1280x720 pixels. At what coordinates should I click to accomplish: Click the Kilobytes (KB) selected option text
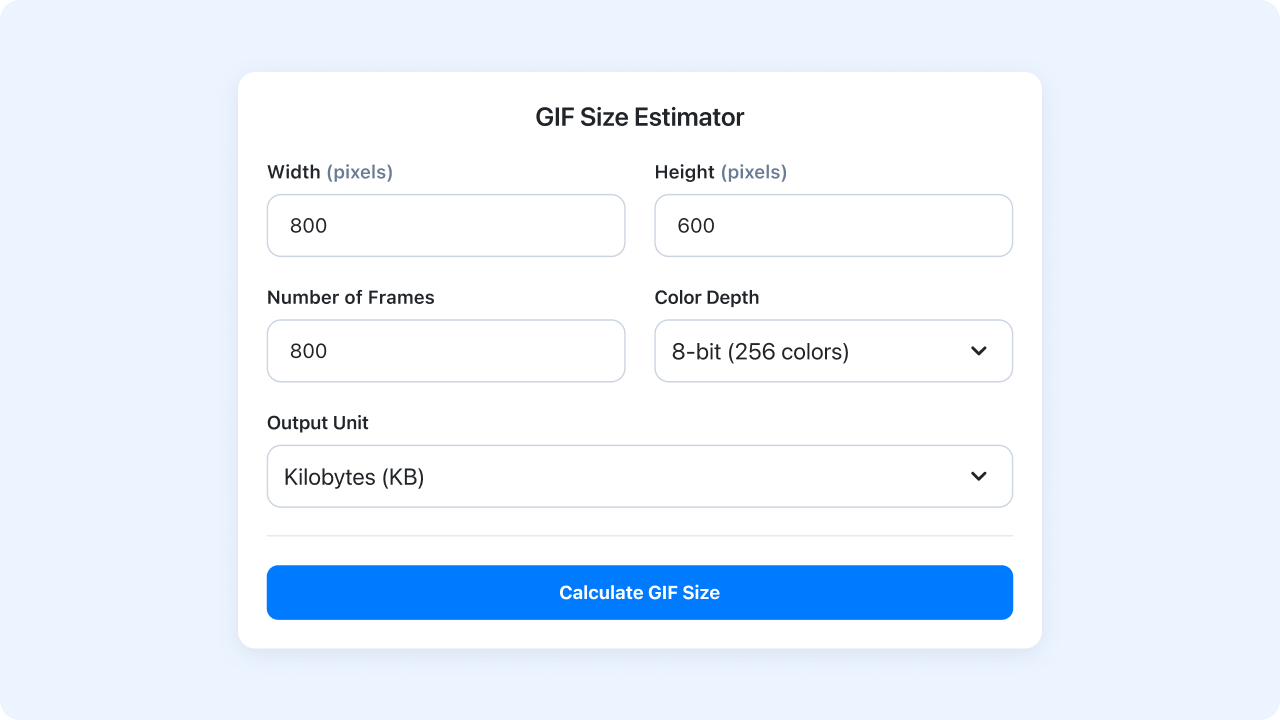click(354, 478)
